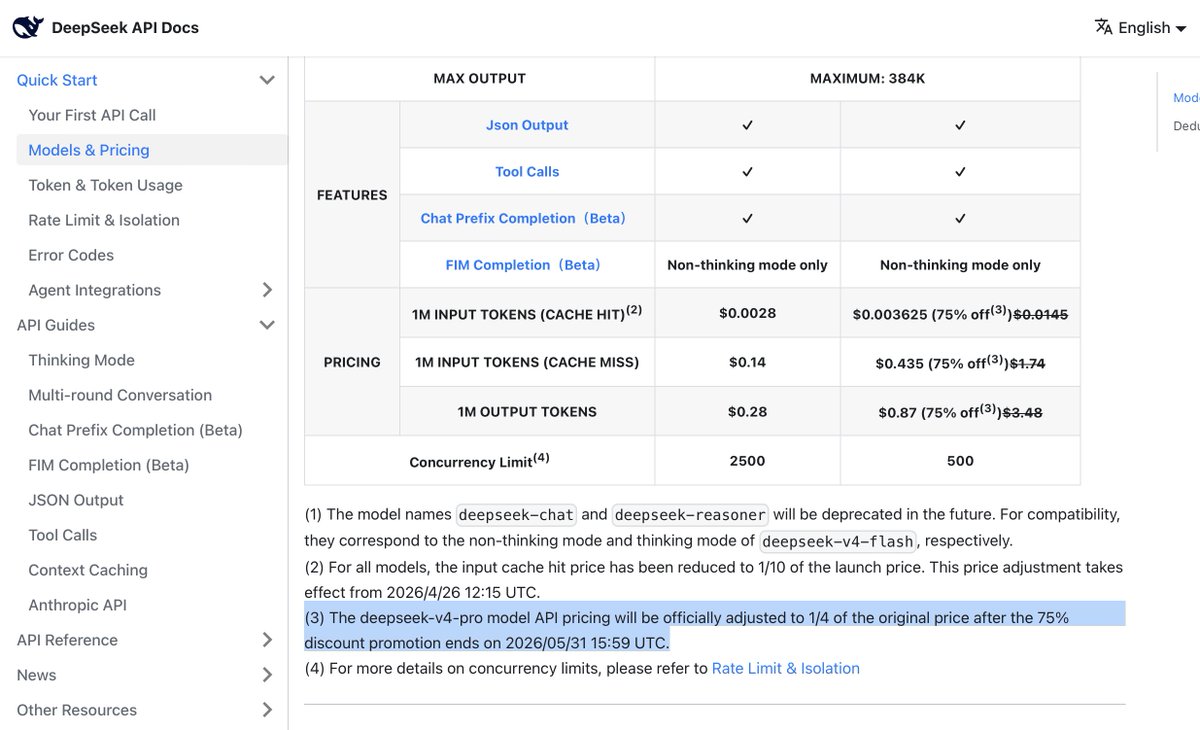Follow the Rate Limit & Isolation footnote link
Image resolution: width=1200 pixels, height=730 pixels.
[786, 668]
